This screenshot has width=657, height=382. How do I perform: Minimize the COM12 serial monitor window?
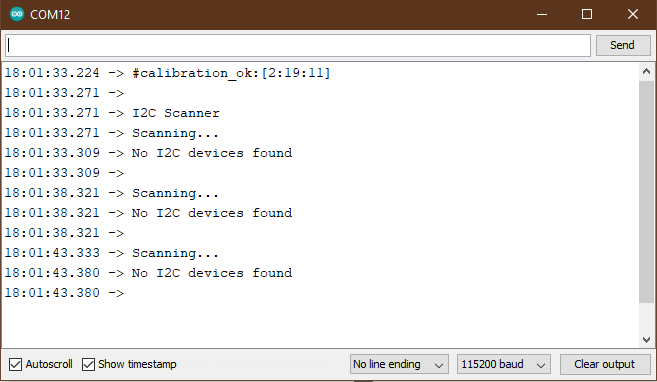[542, 14]
